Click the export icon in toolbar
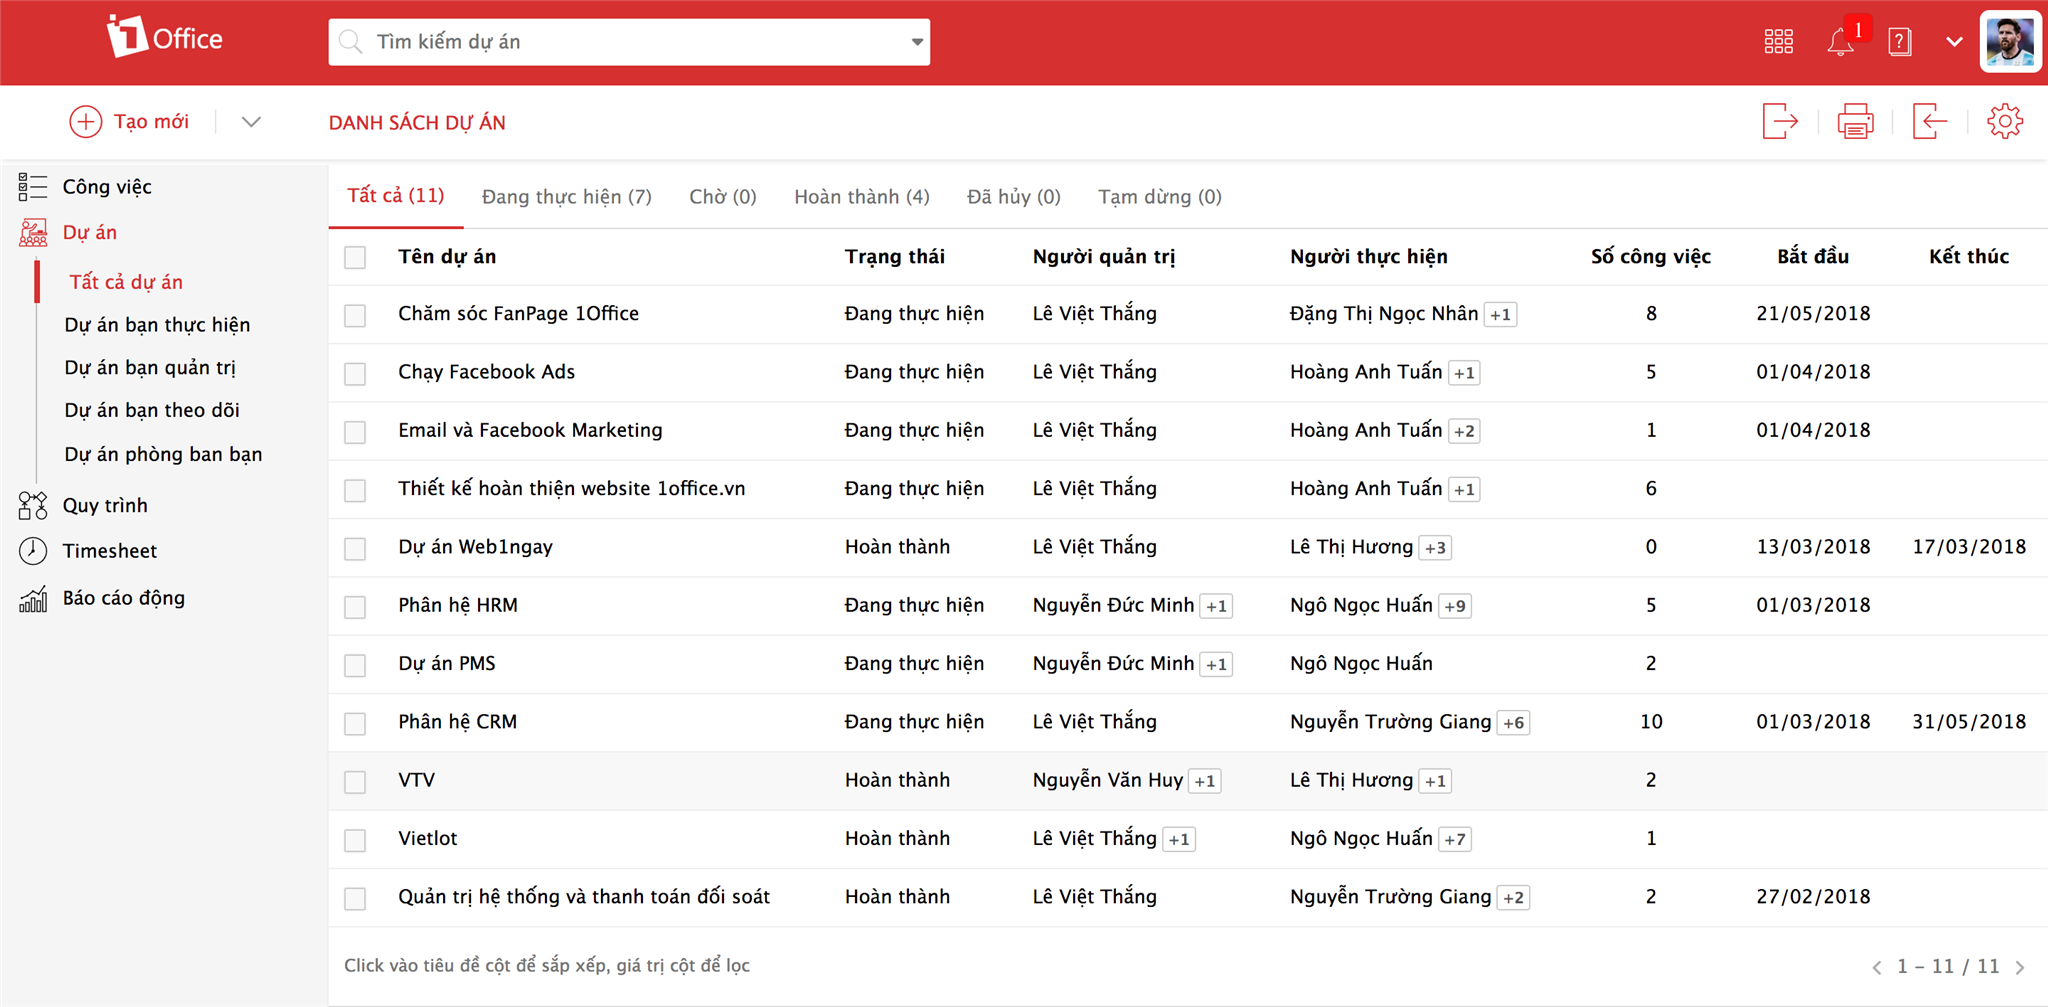 [x=1780, y=122]
